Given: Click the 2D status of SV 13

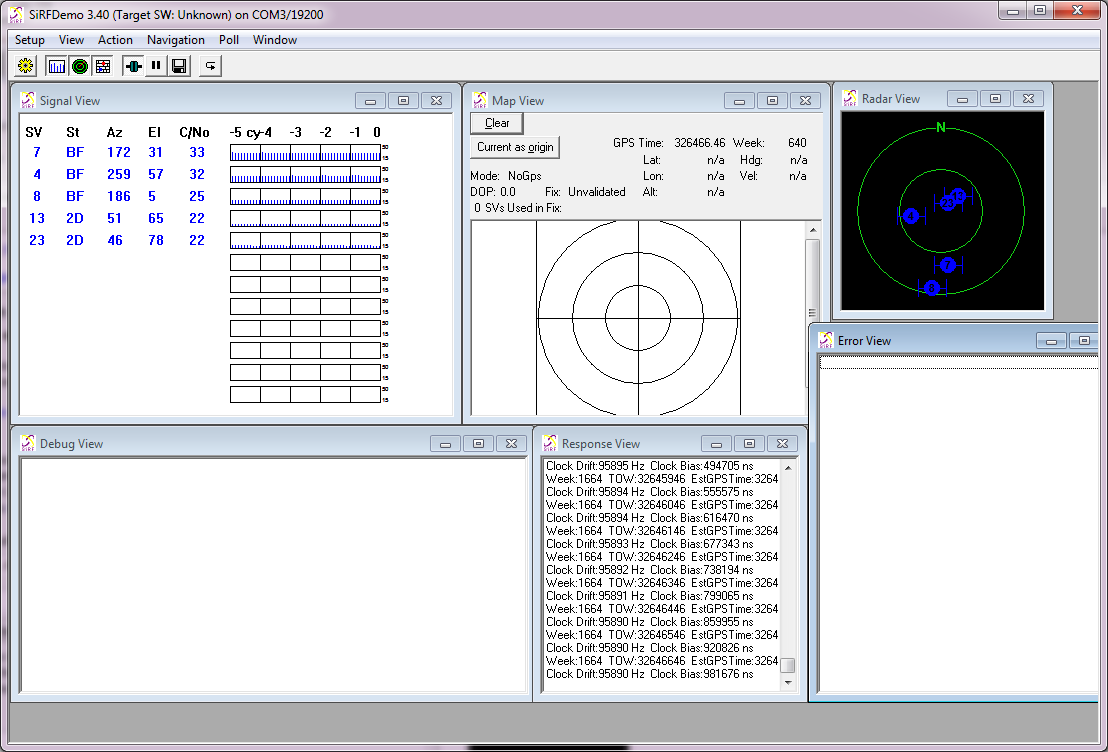Looking at the screenshot, I should coord(75,218).
